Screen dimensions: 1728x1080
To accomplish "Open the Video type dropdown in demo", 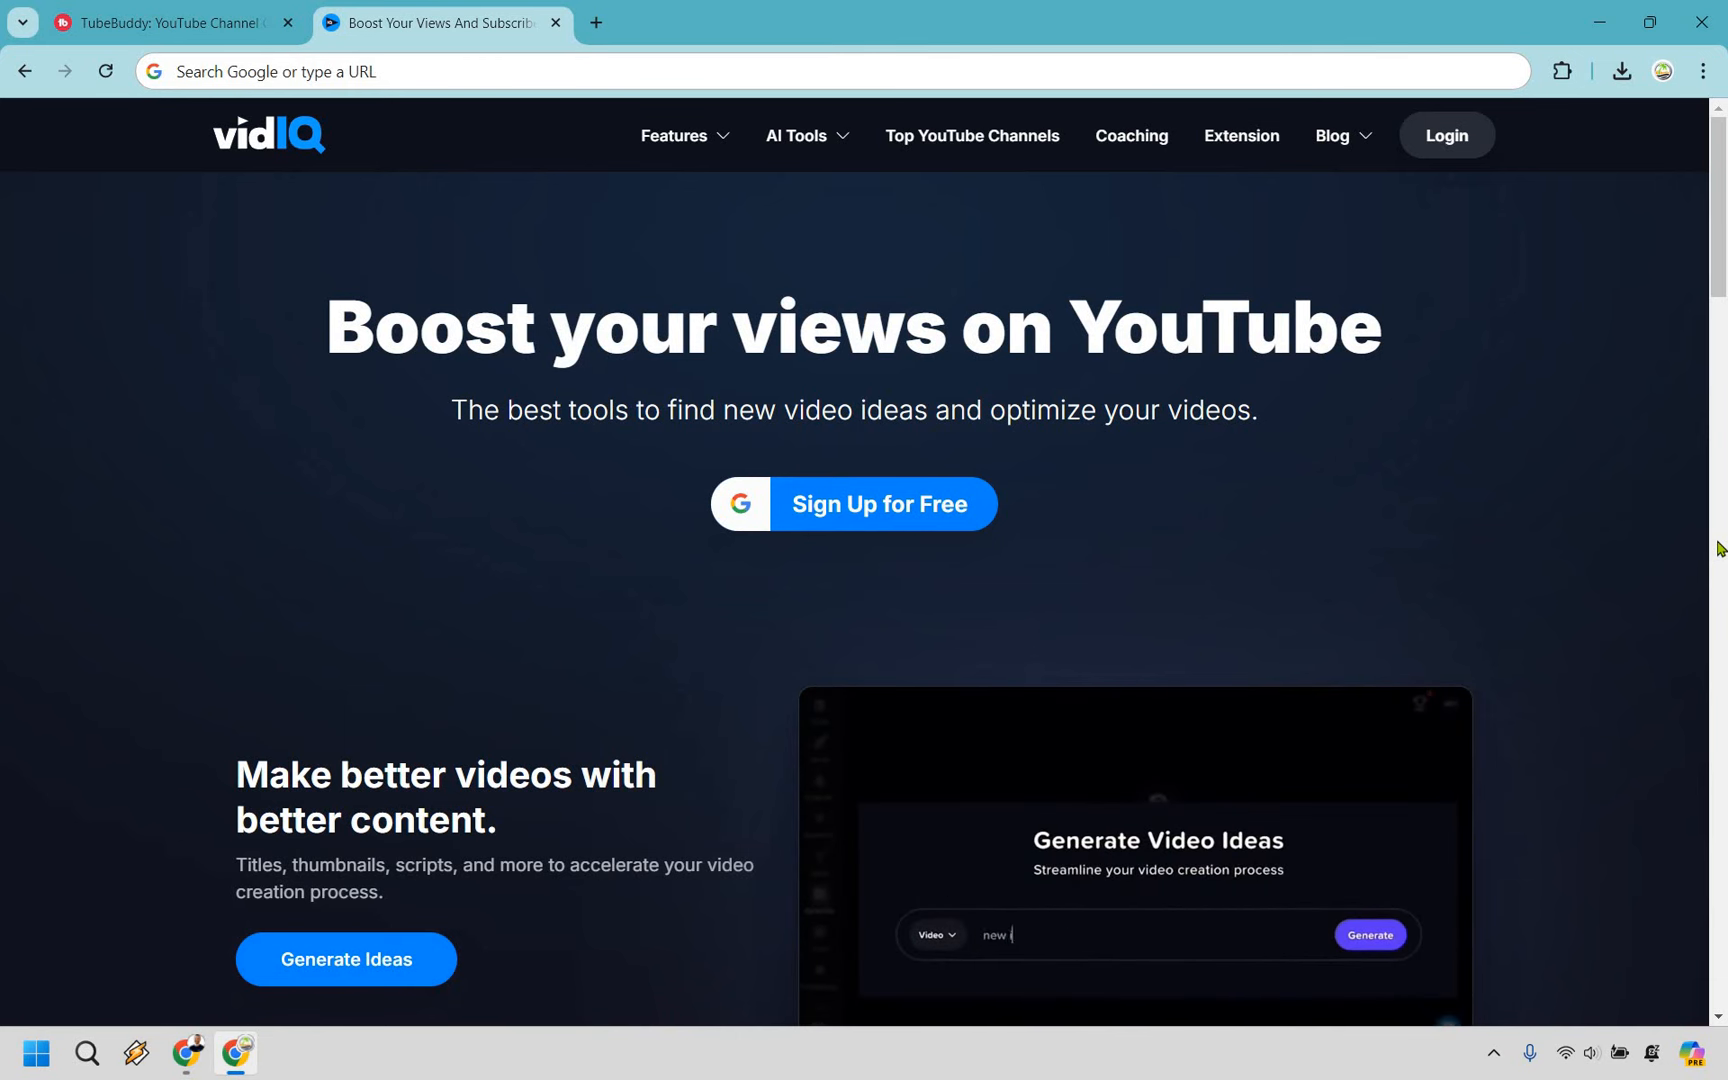I will coord(938,935).
